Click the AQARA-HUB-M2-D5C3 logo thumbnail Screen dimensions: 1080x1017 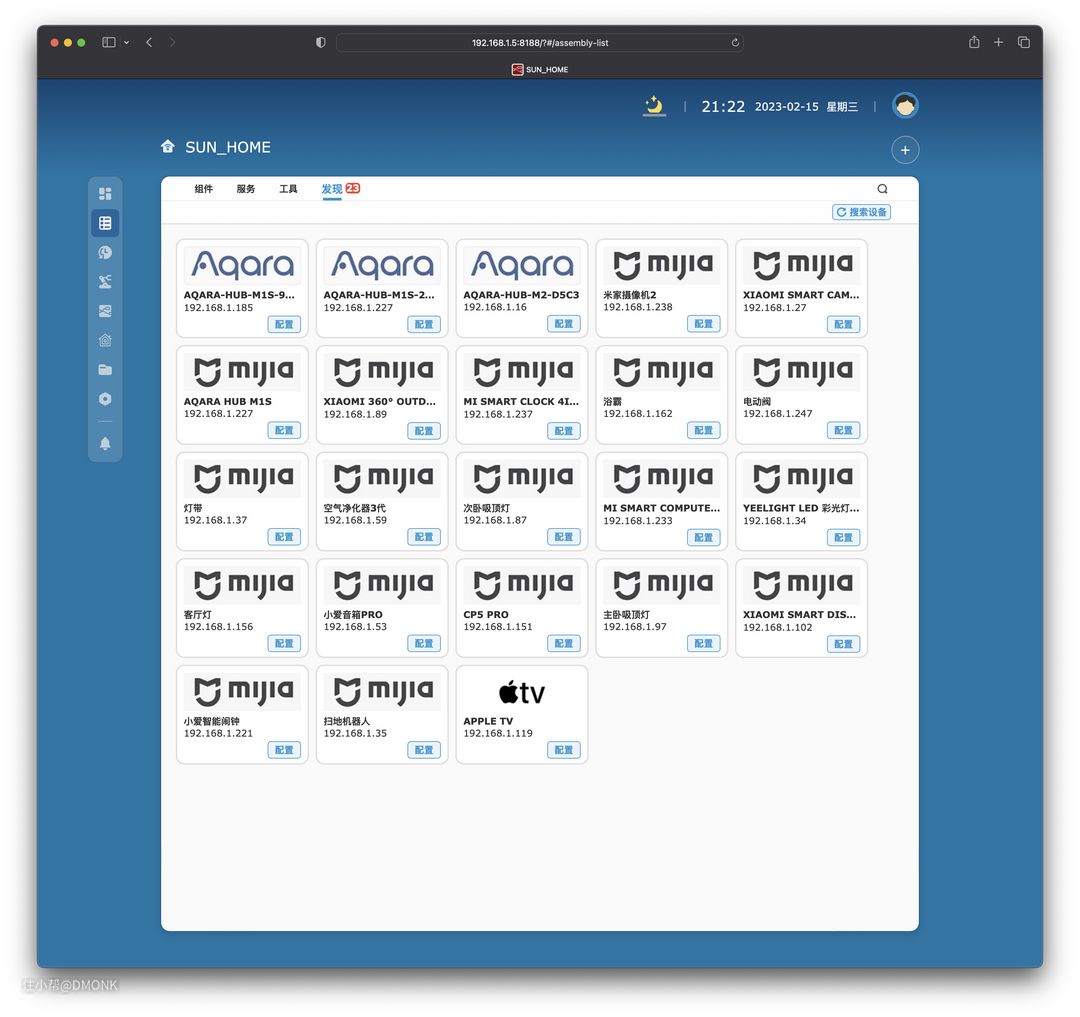point(522,265)
